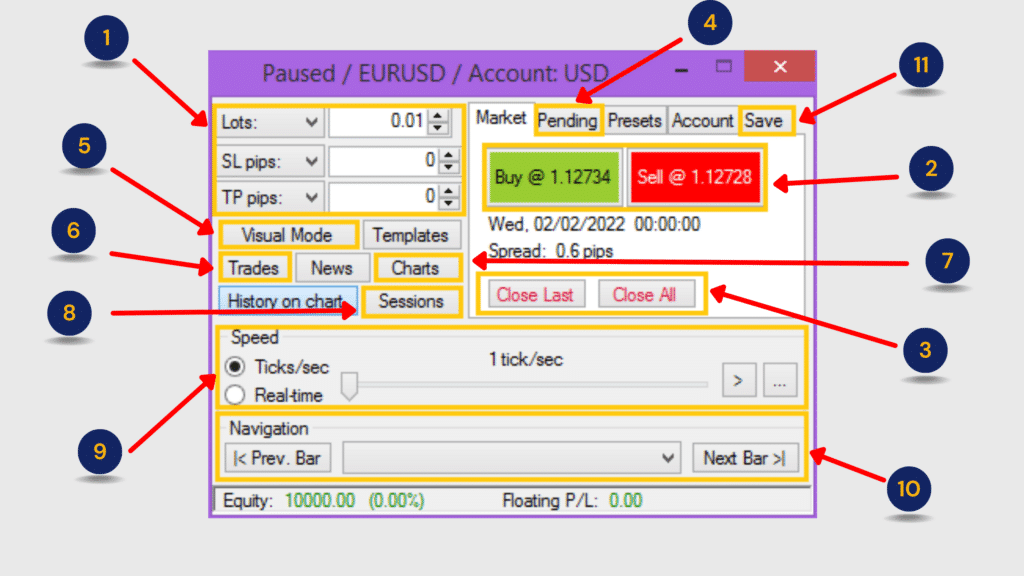The image size is (1024, 576).
Task: Close the last trade
Action: tap(534, 294)
